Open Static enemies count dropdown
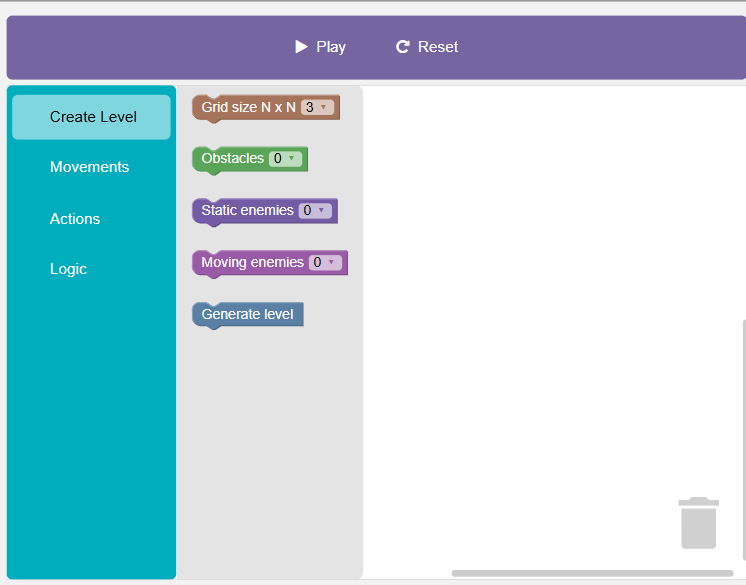The width and height of the screenshot is (746, 585). pos(315,210)
